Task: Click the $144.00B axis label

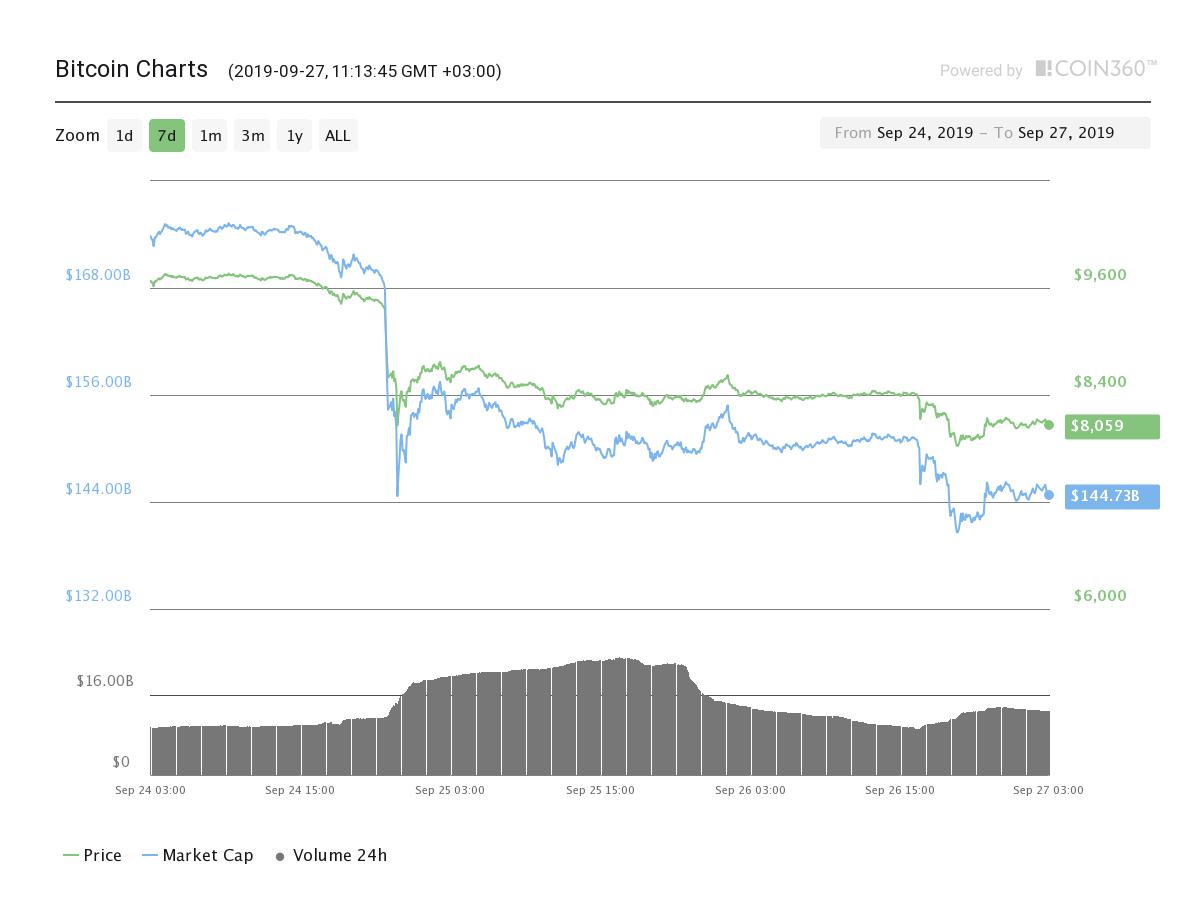Action: pos(98,488)
